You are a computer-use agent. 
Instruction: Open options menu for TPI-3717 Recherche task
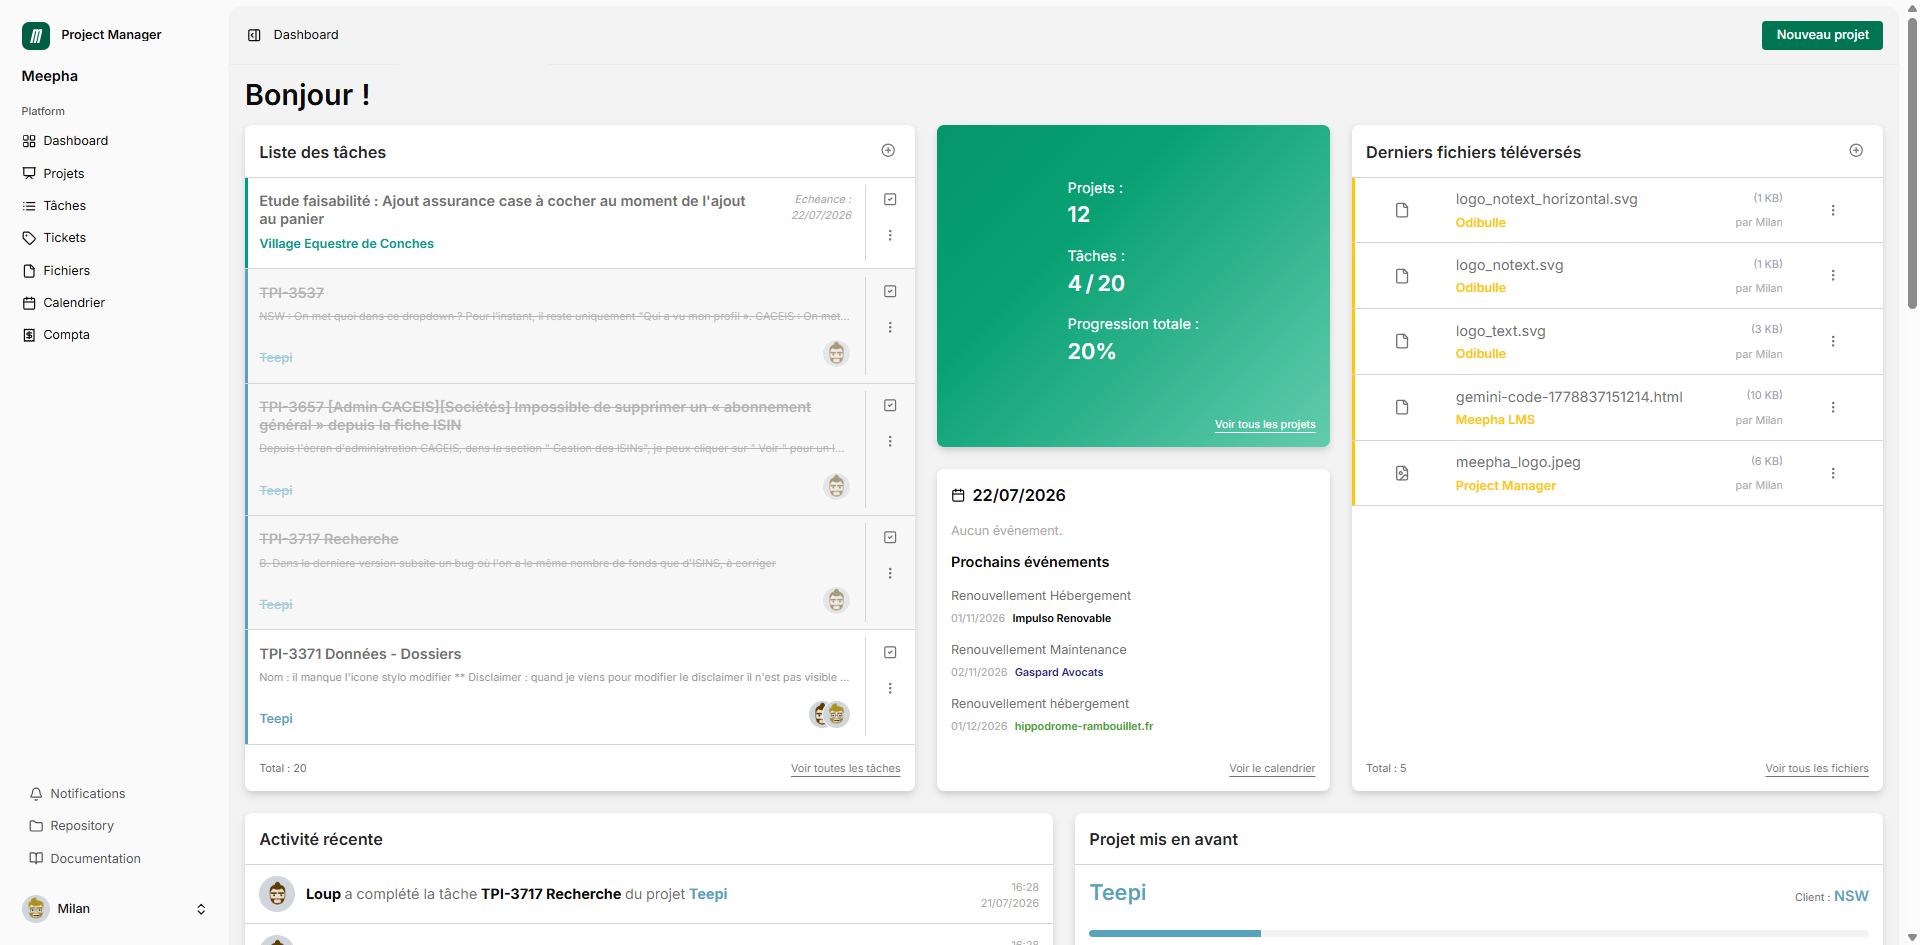tap(890, 573)
